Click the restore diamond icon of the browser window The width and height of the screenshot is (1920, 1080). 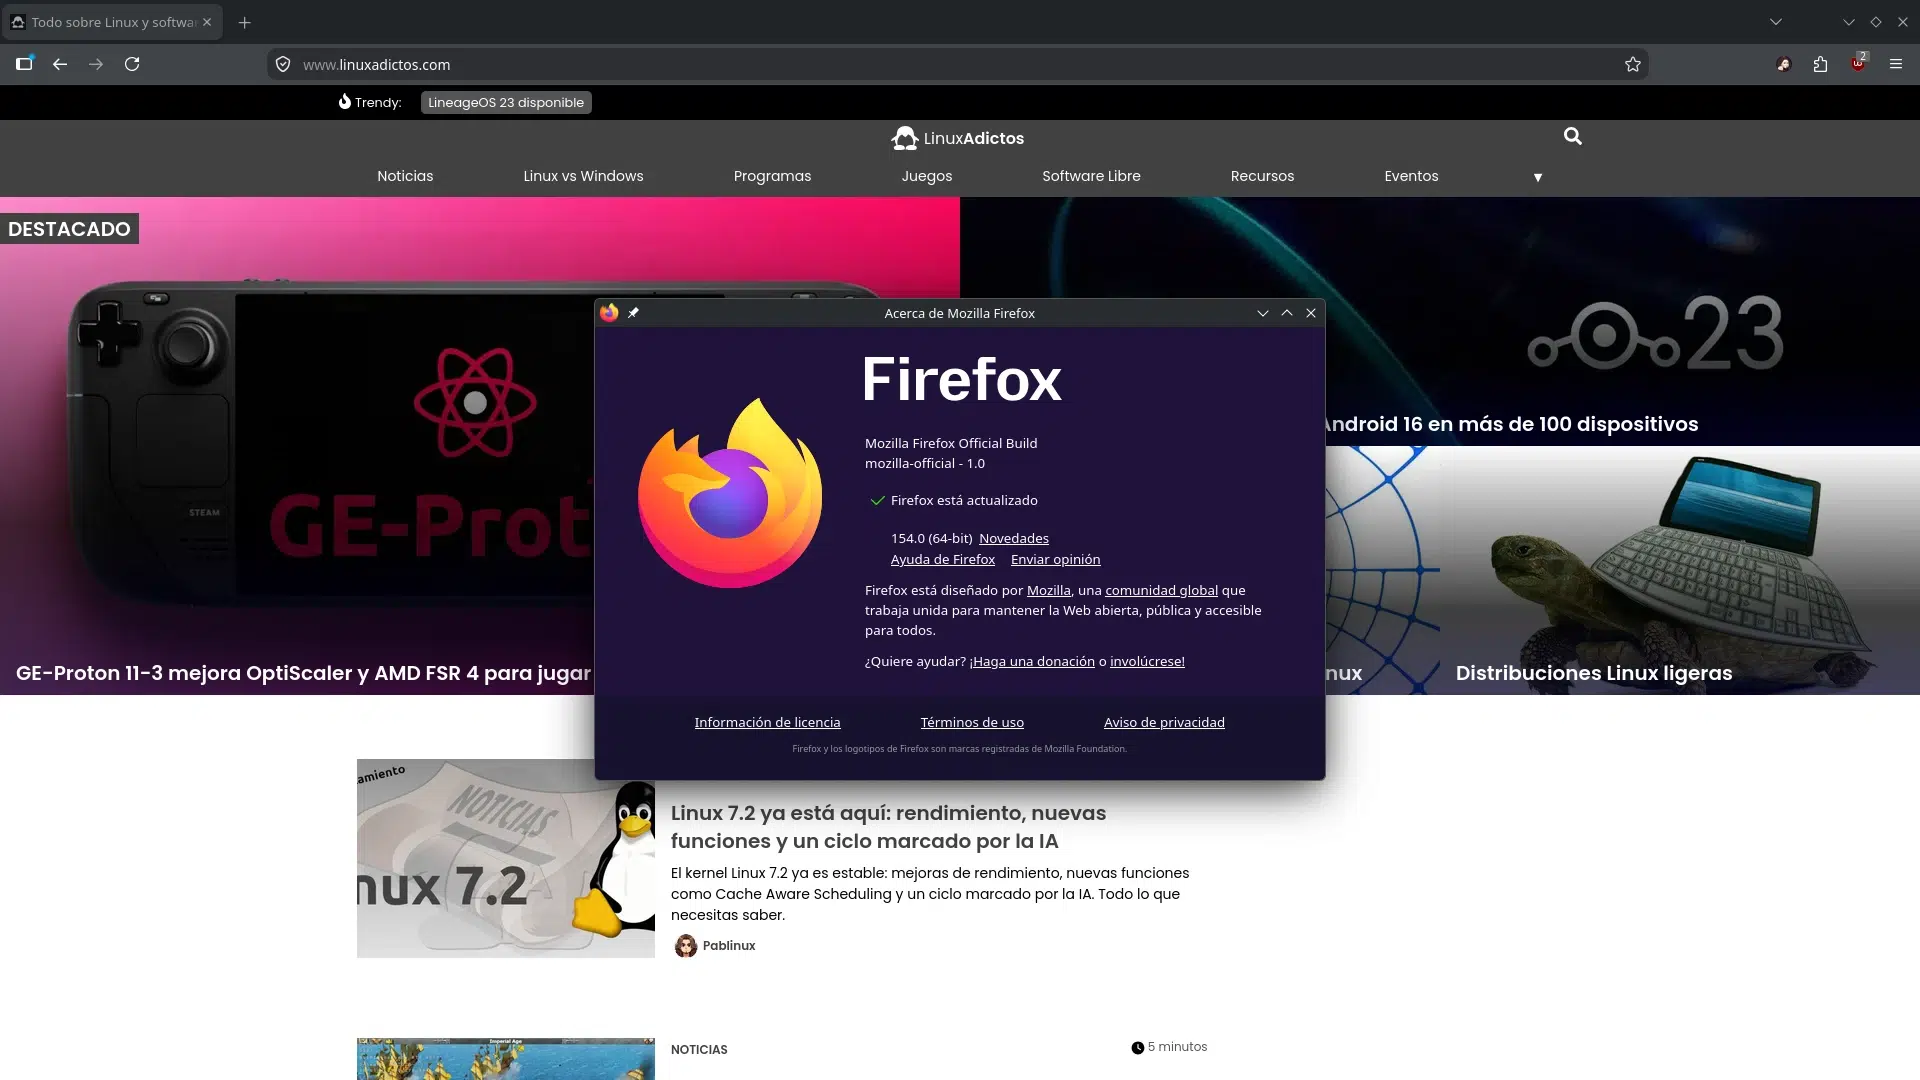click(1875, 22)
